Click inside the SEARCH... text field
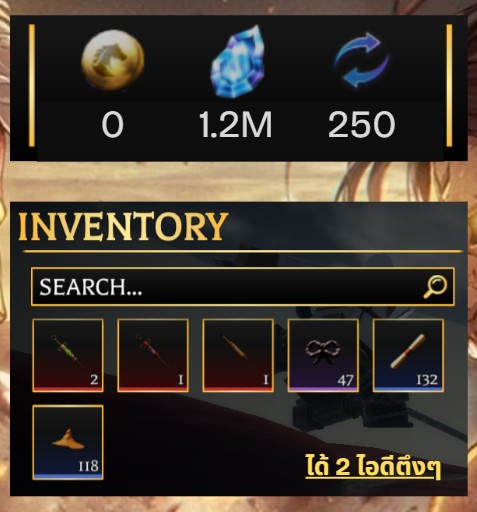The width and height of the screenshot is (477, 512). [242, 287]
